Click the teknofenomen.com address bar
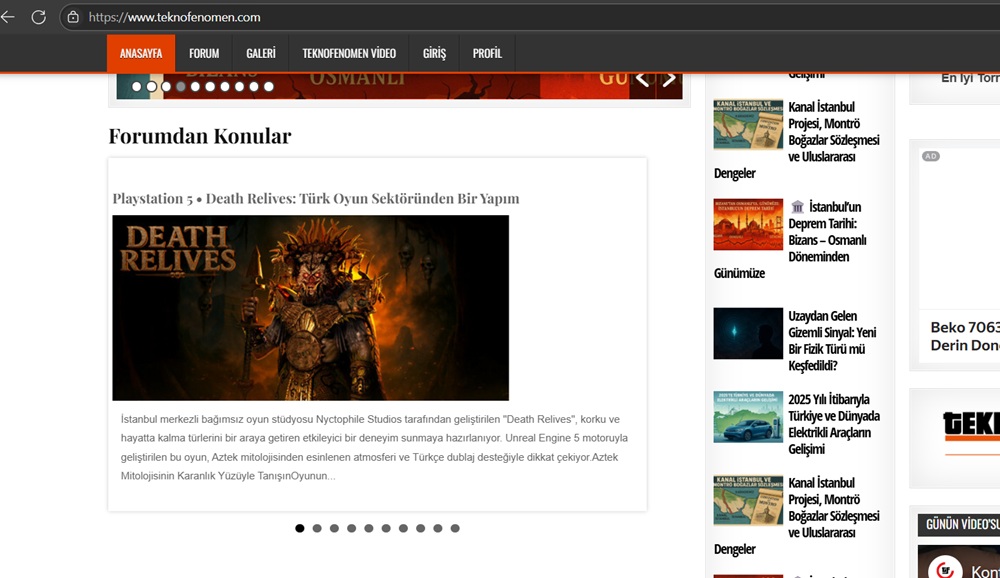This screenshot has width=1000, height=578. (529, 17)
